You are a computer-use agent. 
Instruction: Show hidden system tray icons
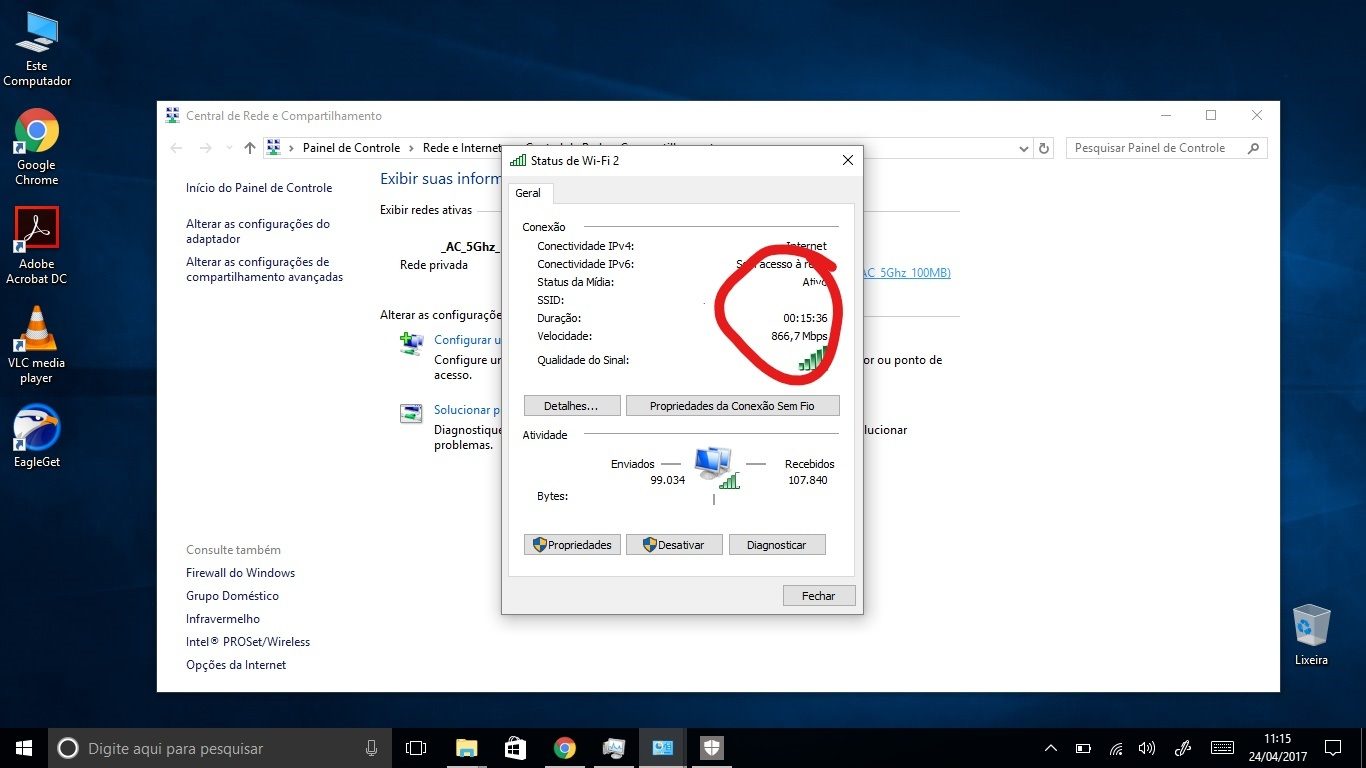1051,748
